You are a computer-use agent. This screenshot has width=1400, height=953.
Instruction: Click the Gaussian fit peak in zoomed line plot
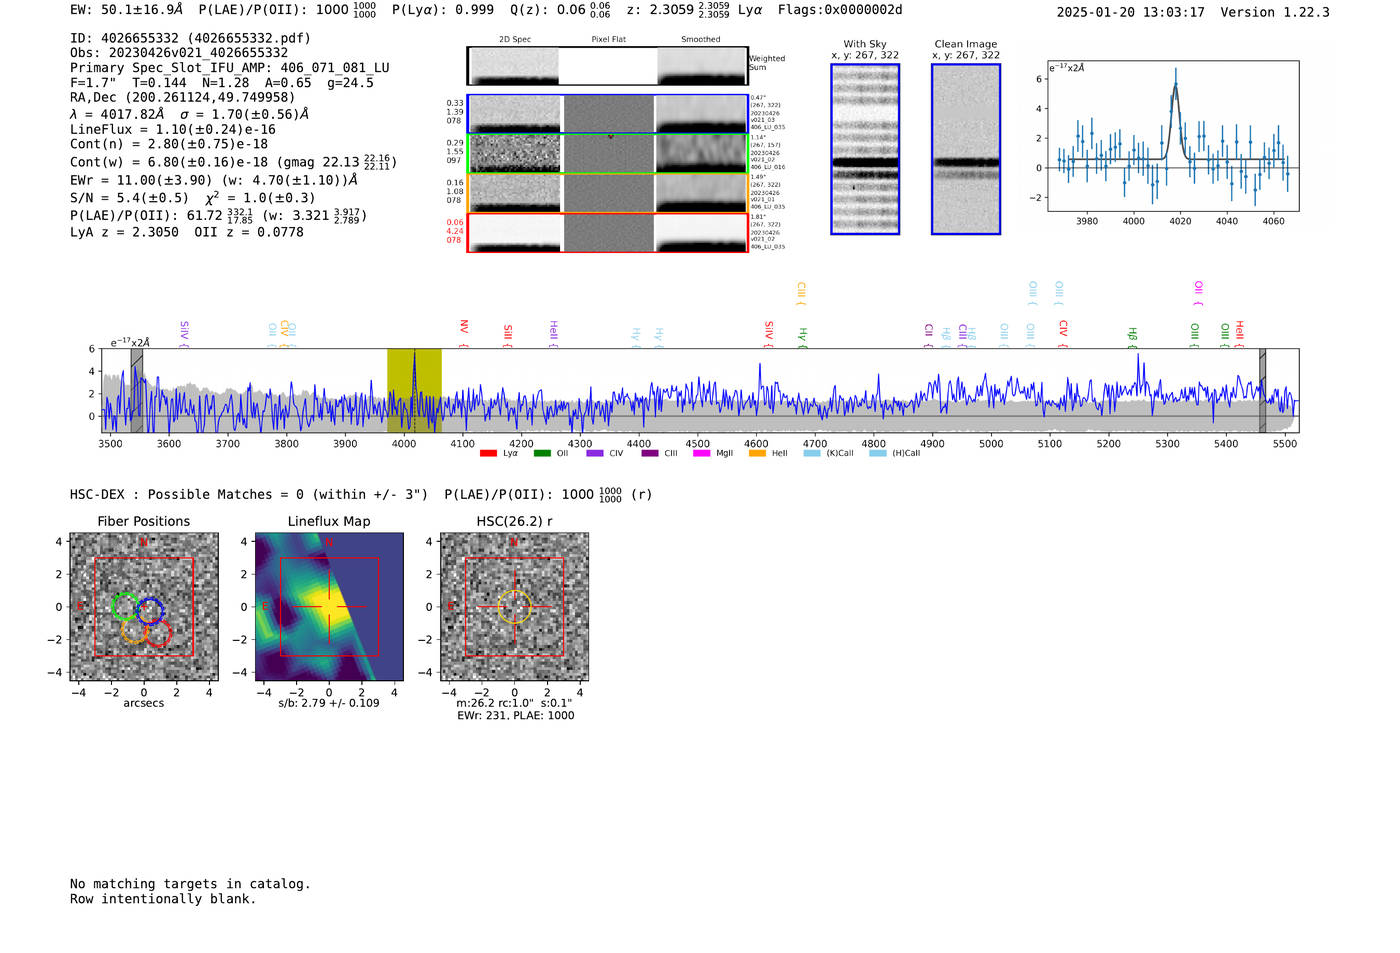click(x=1175, y=86)
